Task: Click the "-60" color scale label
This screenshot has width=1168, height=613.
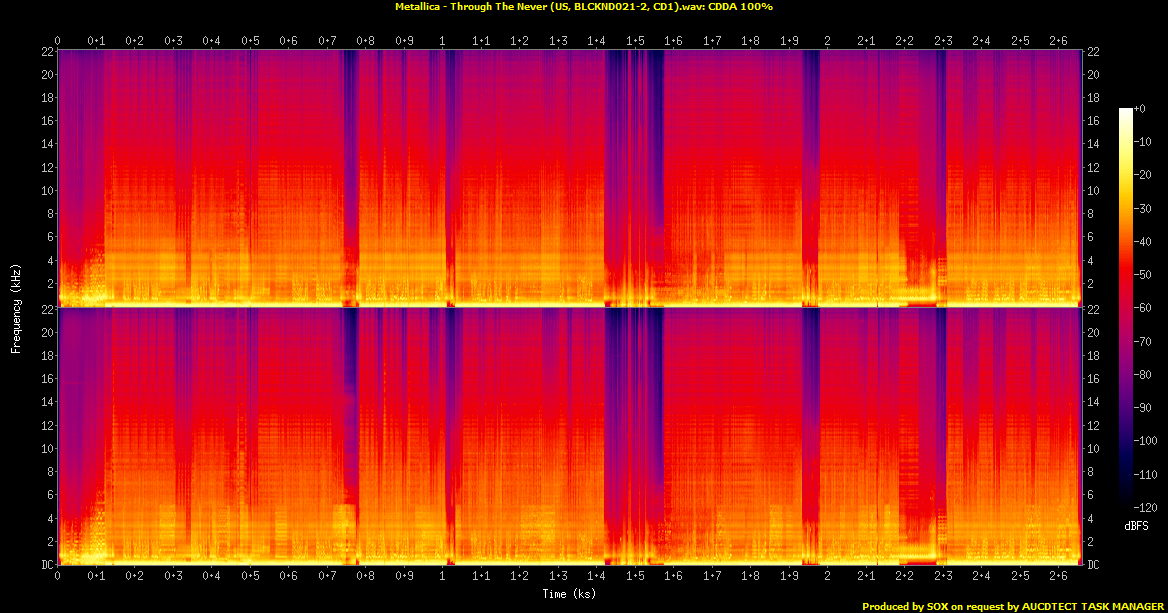Action: click(x=1142, y=308)
